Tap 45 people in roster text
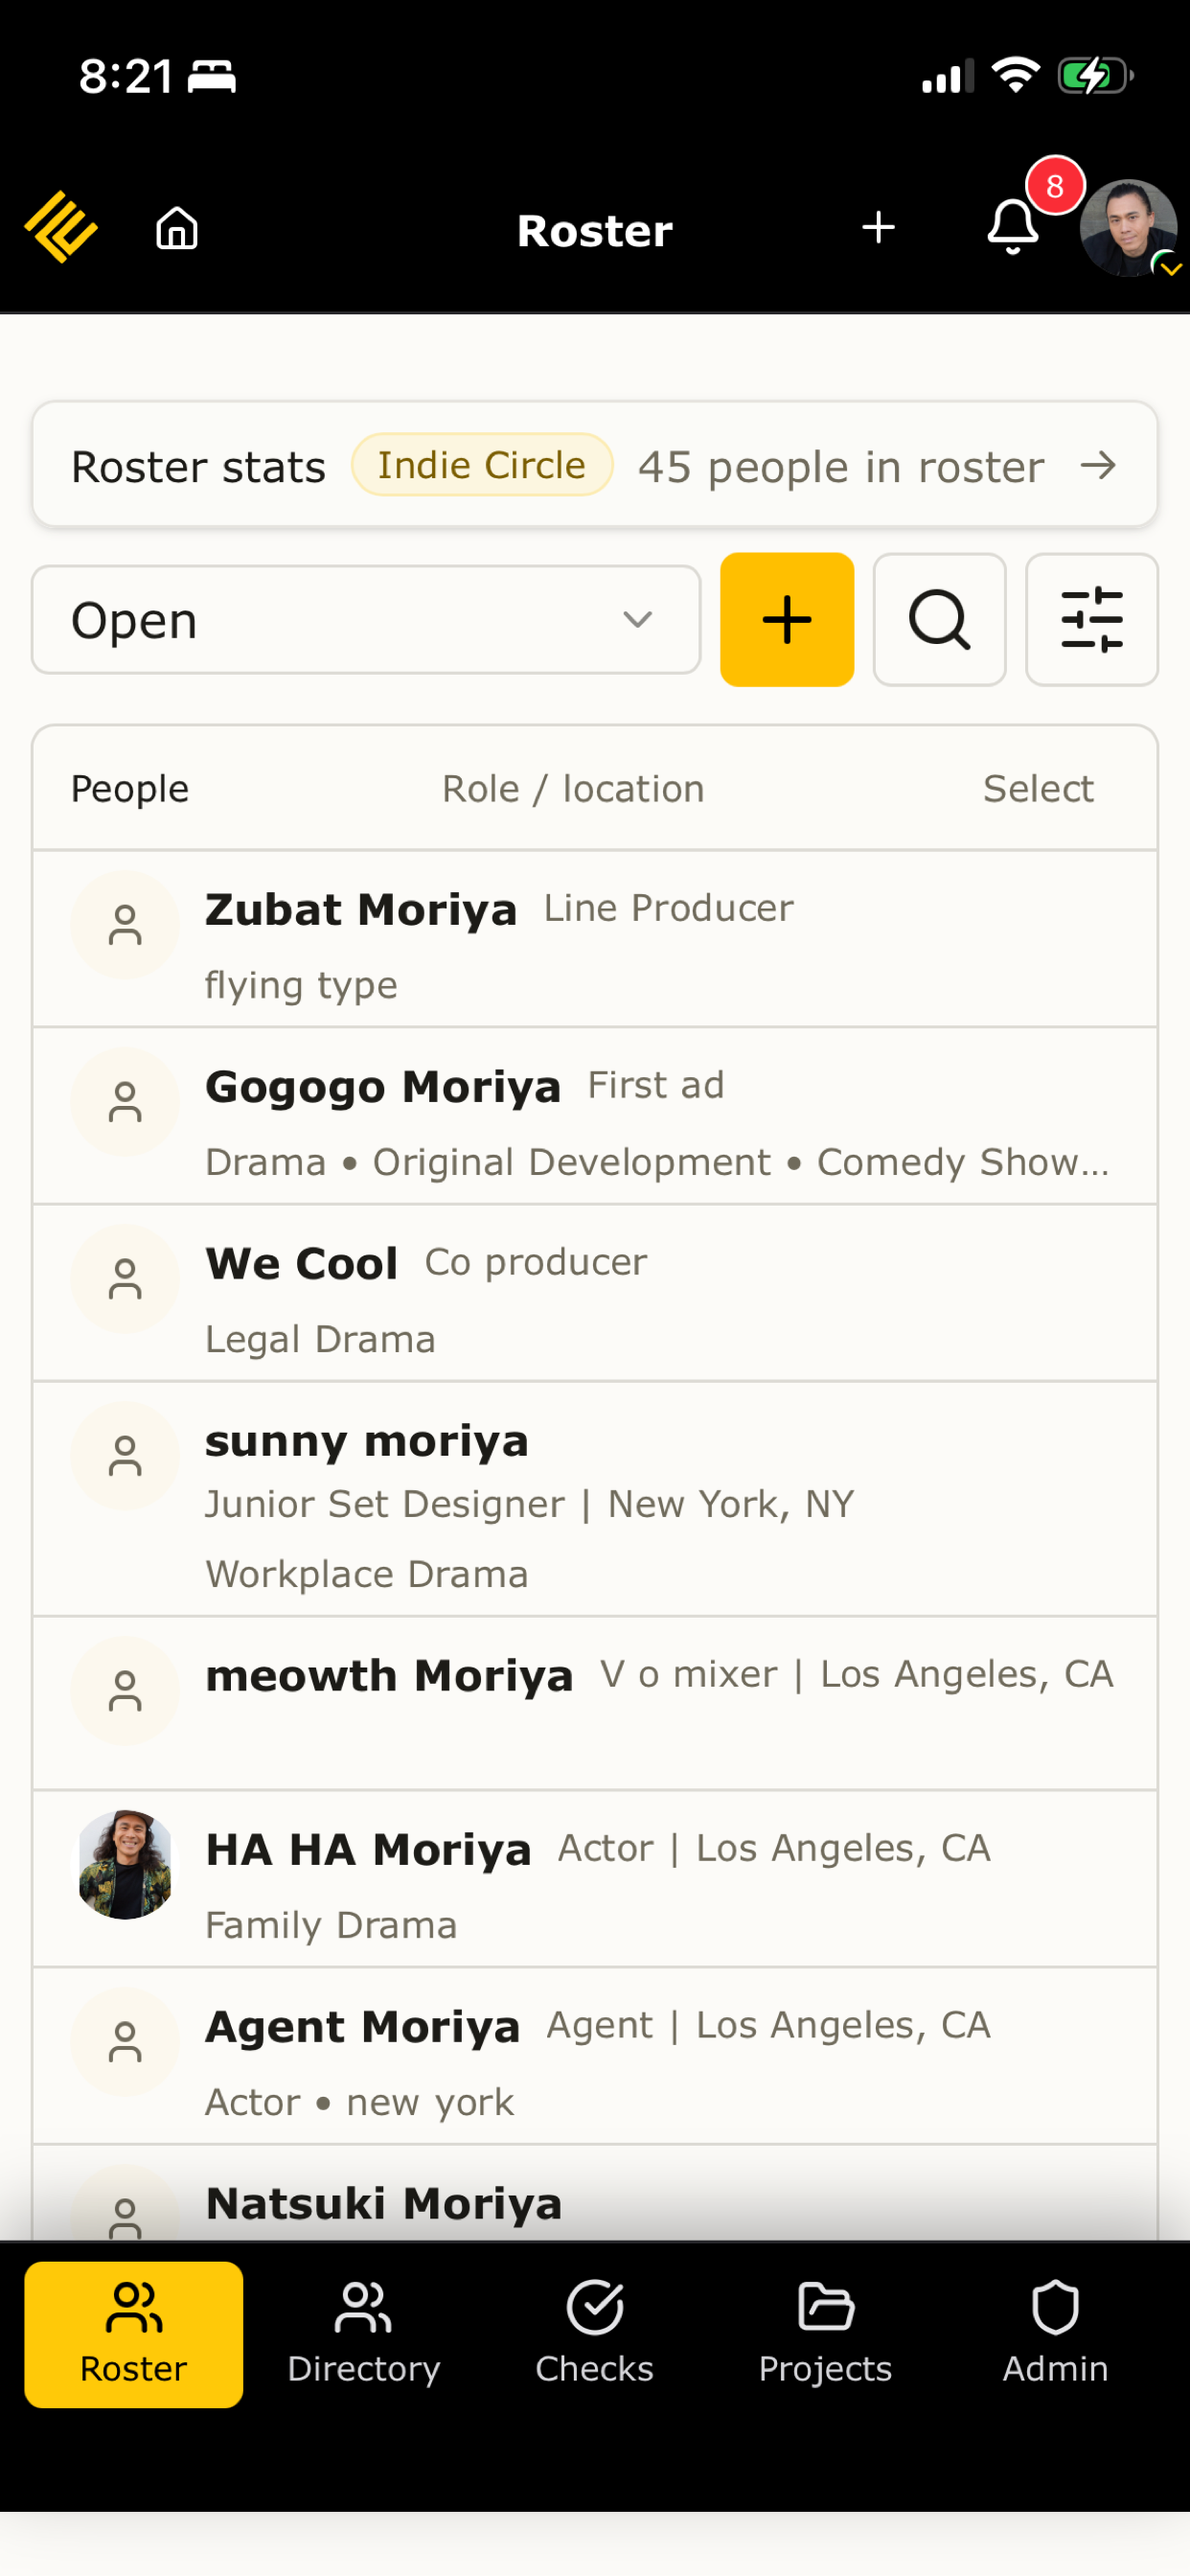 841,467
